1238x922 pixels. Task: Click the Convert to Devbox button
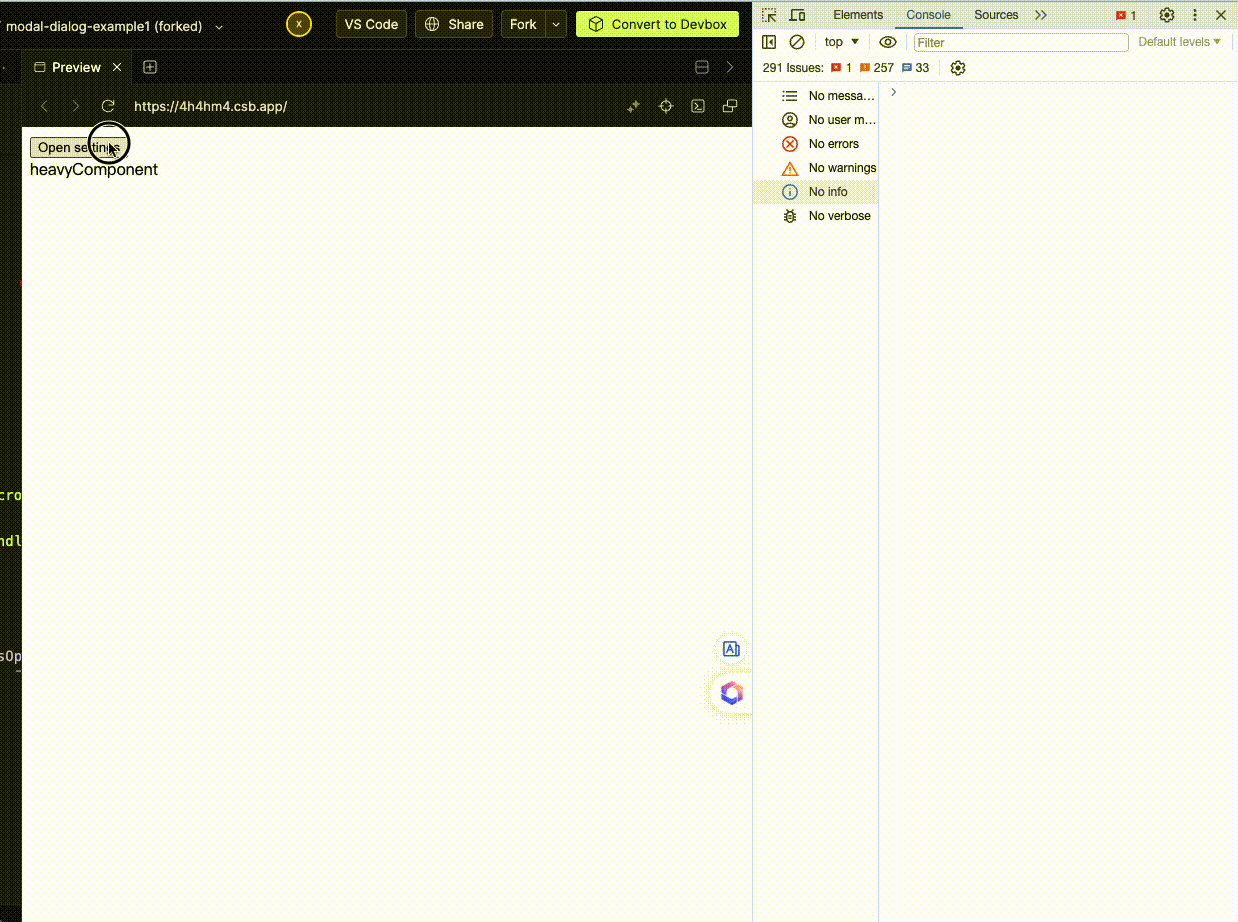point(657,24)
